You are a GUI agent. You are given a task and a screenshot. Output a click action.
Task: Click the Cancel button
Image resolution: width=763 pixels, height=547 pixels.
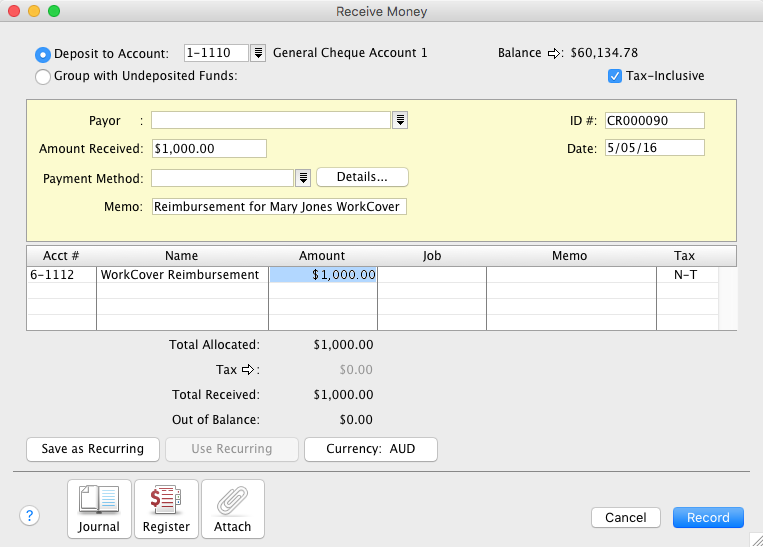tap(626, 518)
